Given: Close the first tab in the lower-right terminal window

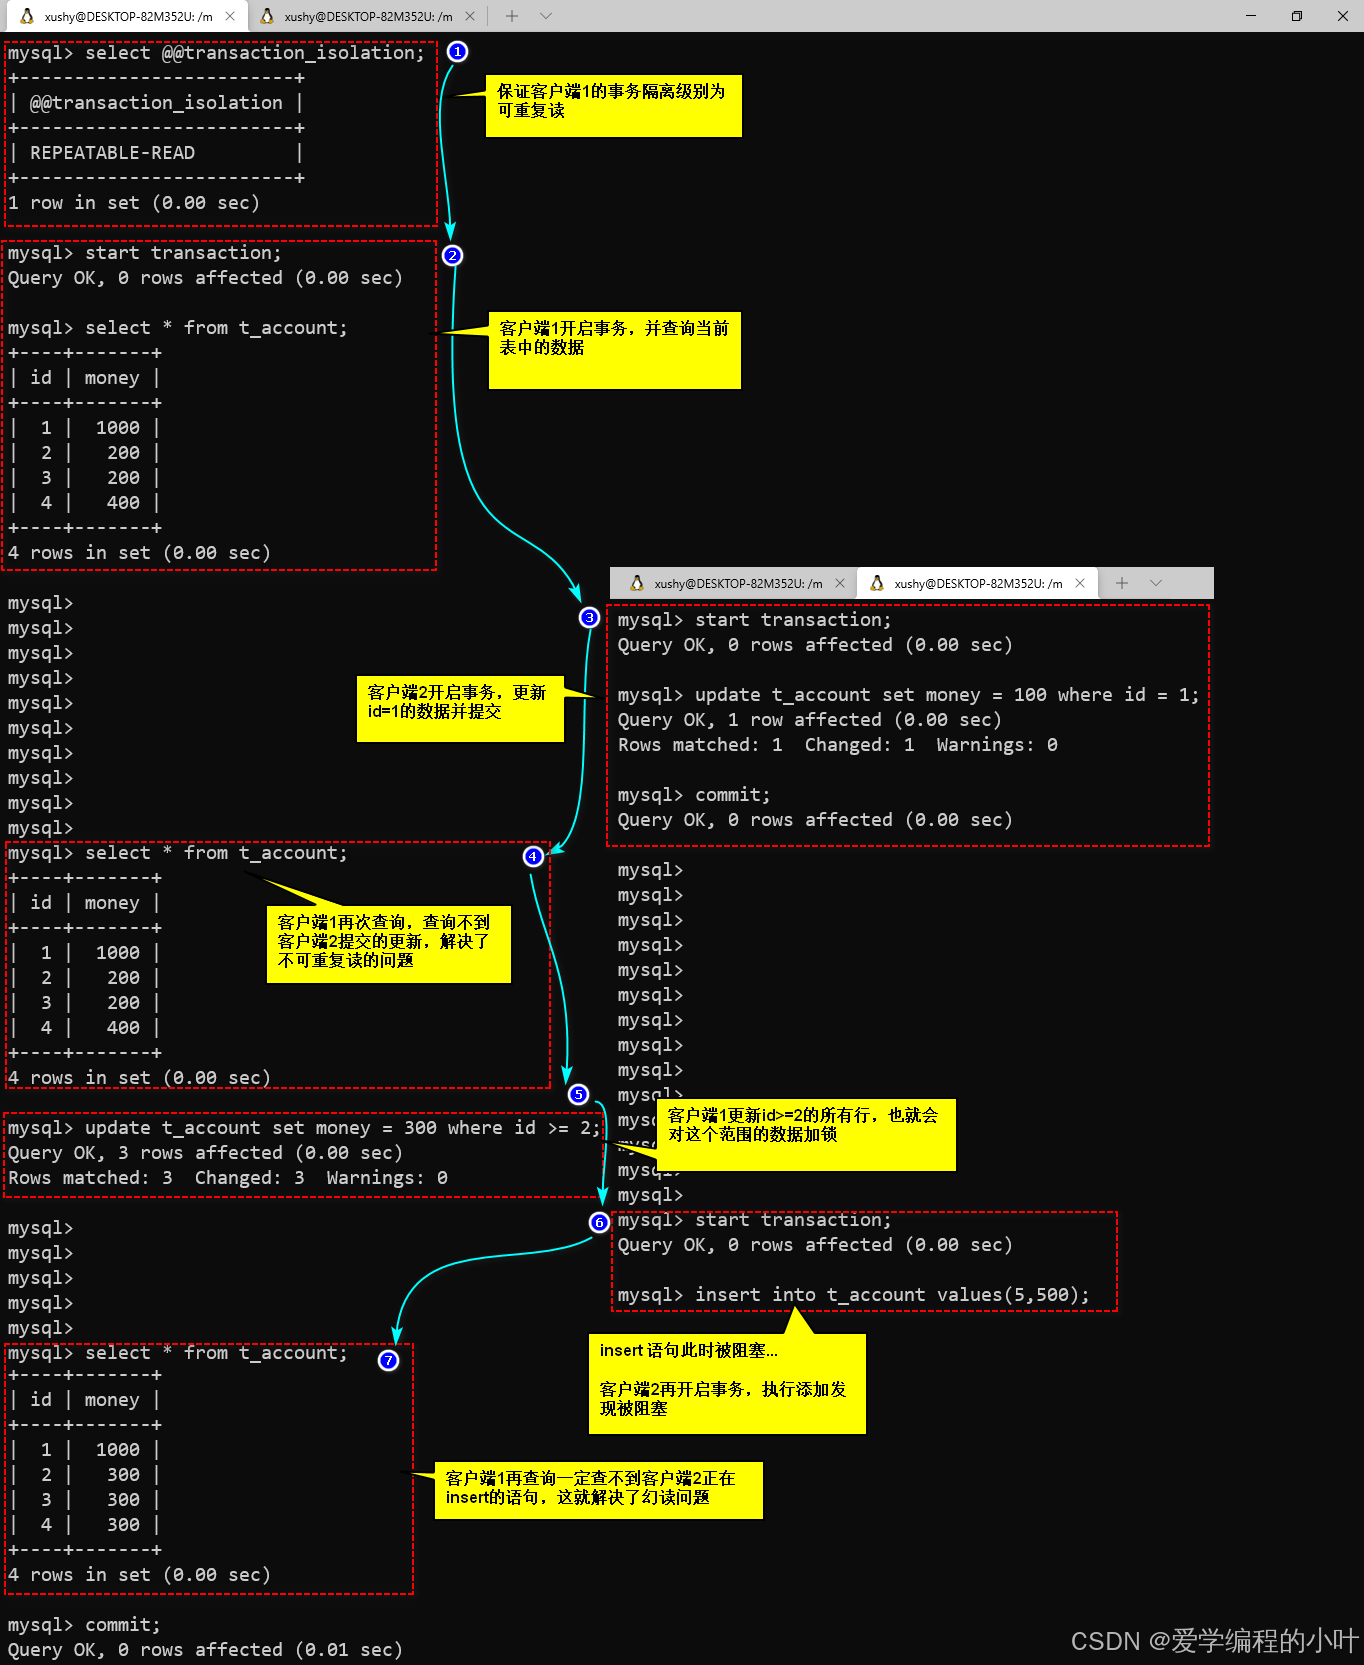Looking at the screenshot, I should 840,583.
